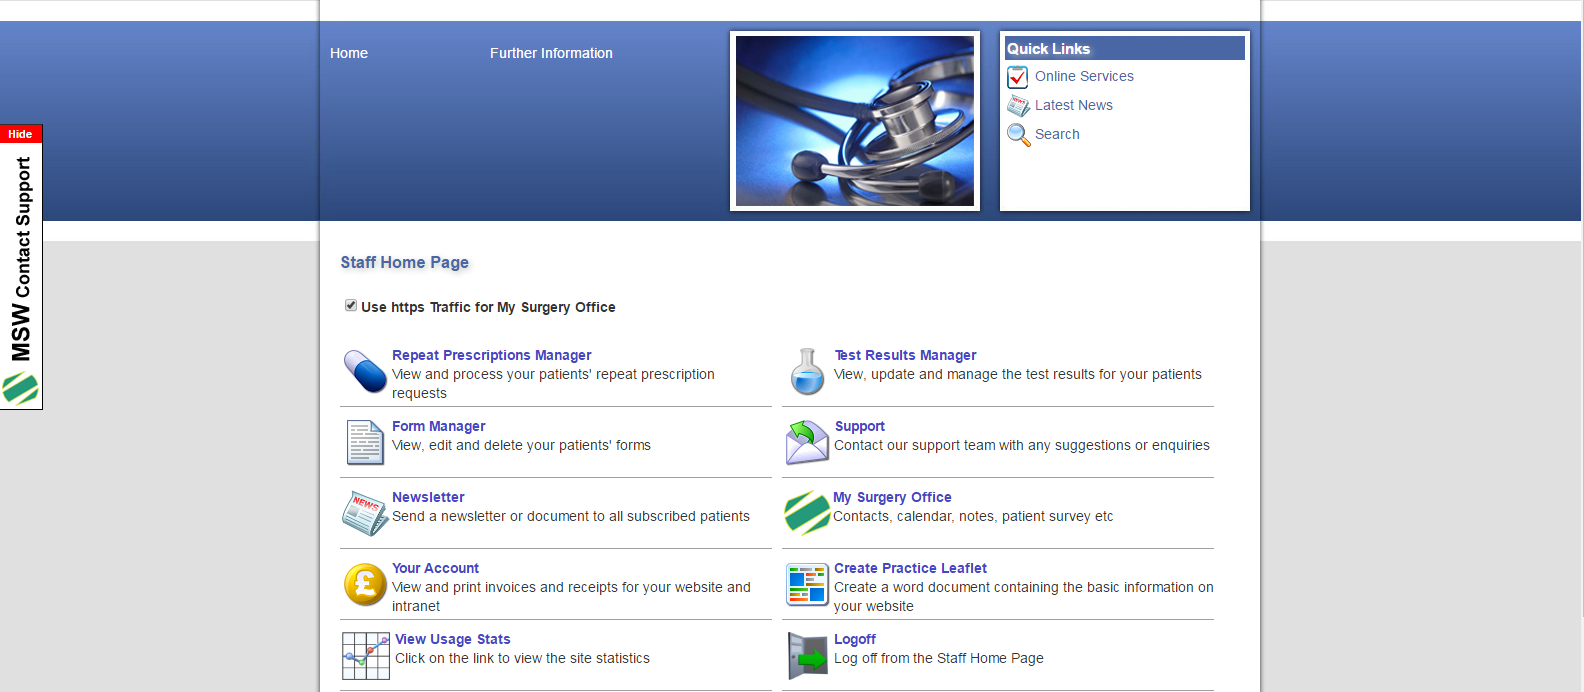Click the Support envelope icon

[x=807, y=442]
